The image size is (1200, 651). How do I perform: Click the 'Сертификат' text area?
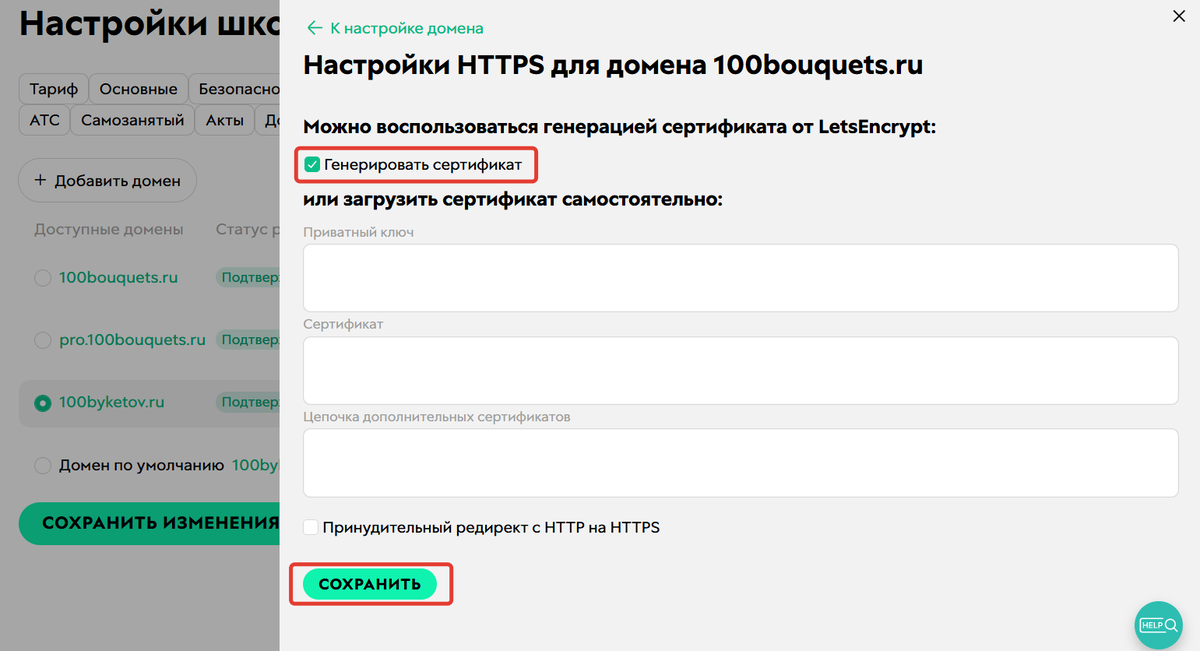[740, 370]
